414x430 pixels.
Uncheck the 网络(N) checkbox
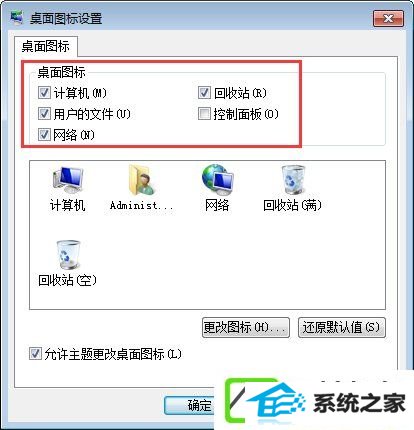click(44, 135)
